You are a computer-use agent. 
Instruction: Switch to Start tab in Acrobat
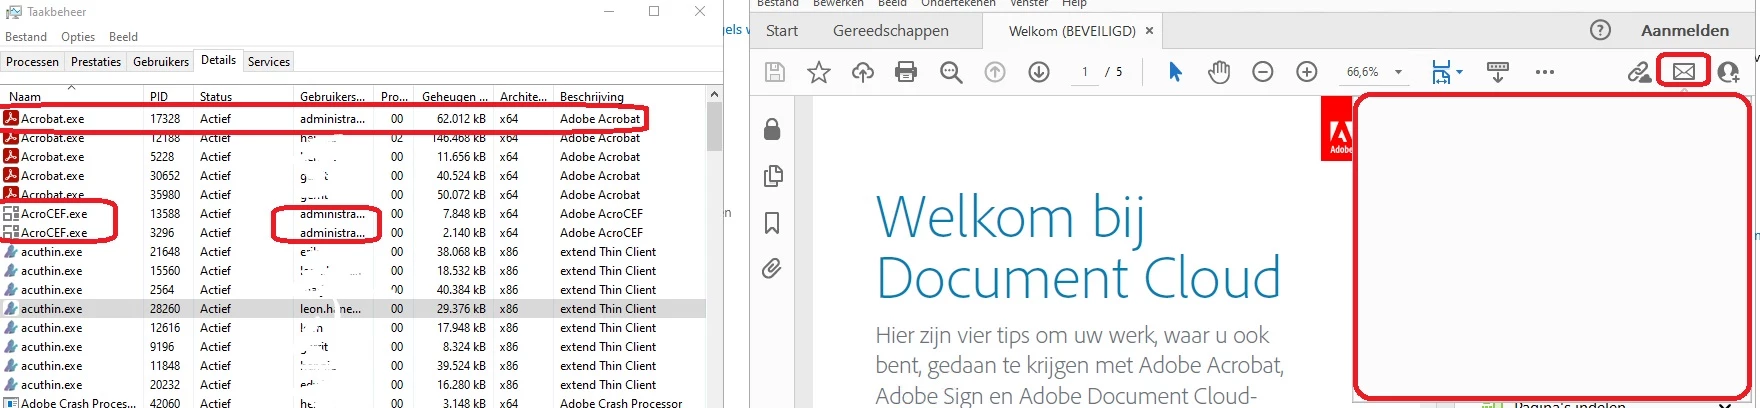(x=782, y=30)
